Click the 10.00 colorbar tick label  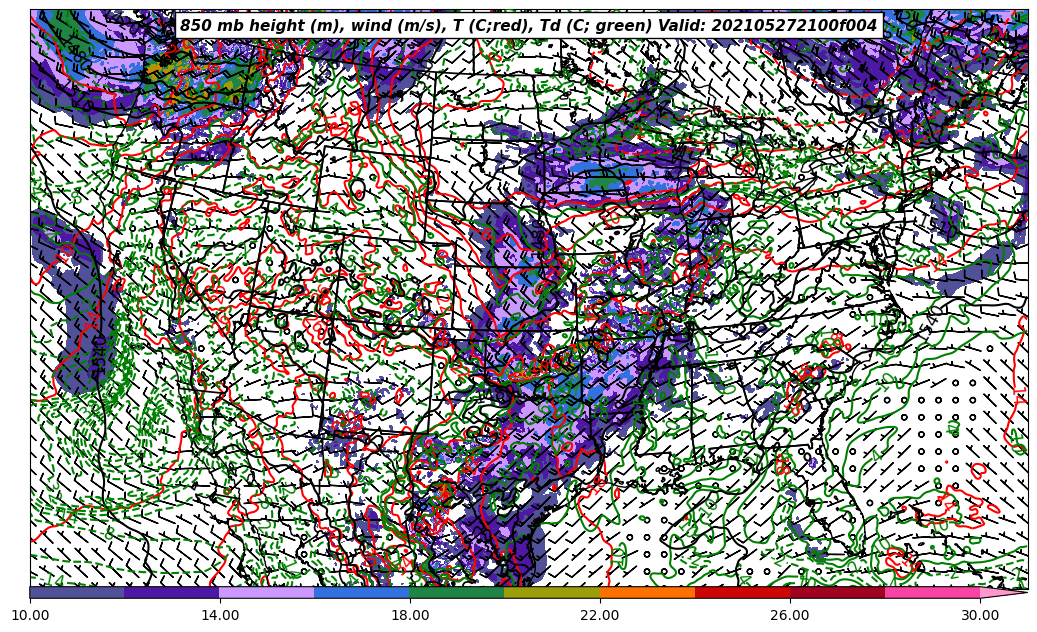click(x=30, y=616)
